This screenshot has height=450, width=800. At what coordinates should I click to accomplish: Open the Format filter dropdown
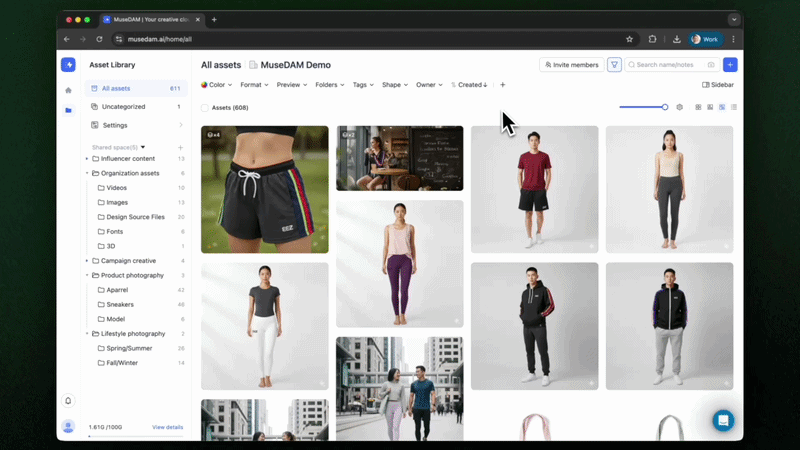pyautogui.click(x=254, y=85)
